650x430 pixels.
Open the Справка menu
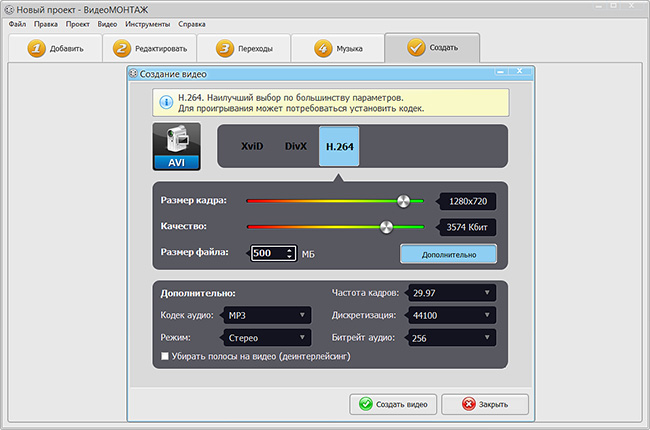pyautogui.click(x=192, y=24)
